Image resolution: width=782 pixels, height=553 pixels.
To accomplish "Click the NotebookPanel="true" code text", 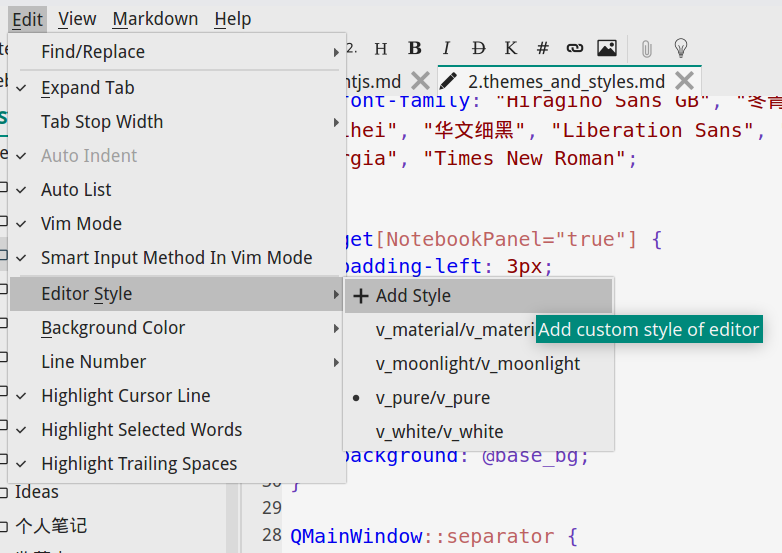I will tap(506, 239).
